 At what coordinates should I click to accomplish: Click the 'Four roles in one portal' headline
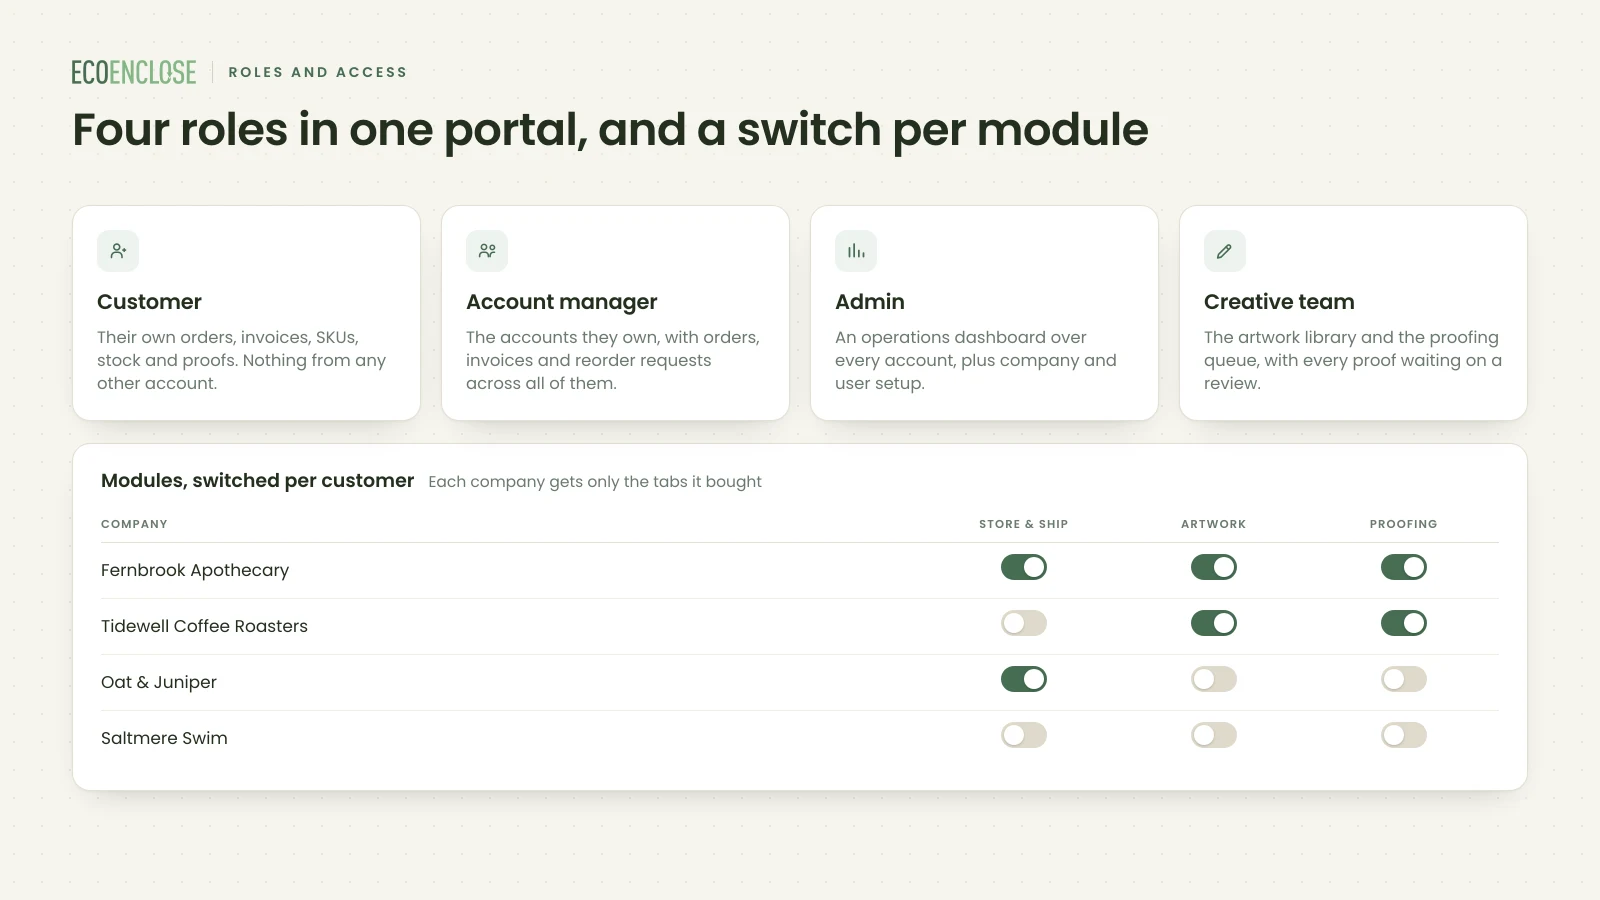coord(610,130)
